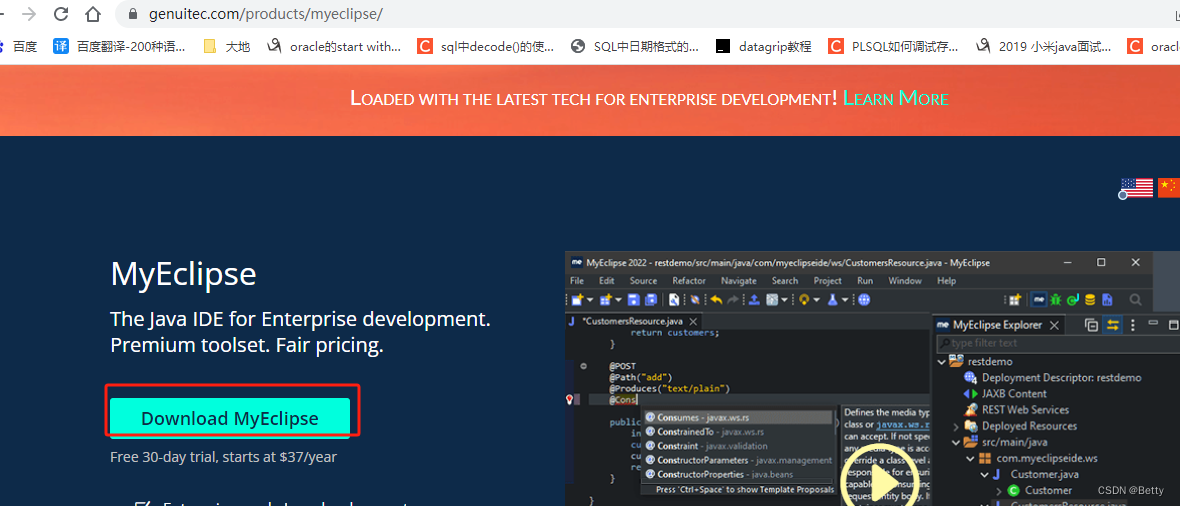Click the 'type filter text' field

coord(1057,343)
